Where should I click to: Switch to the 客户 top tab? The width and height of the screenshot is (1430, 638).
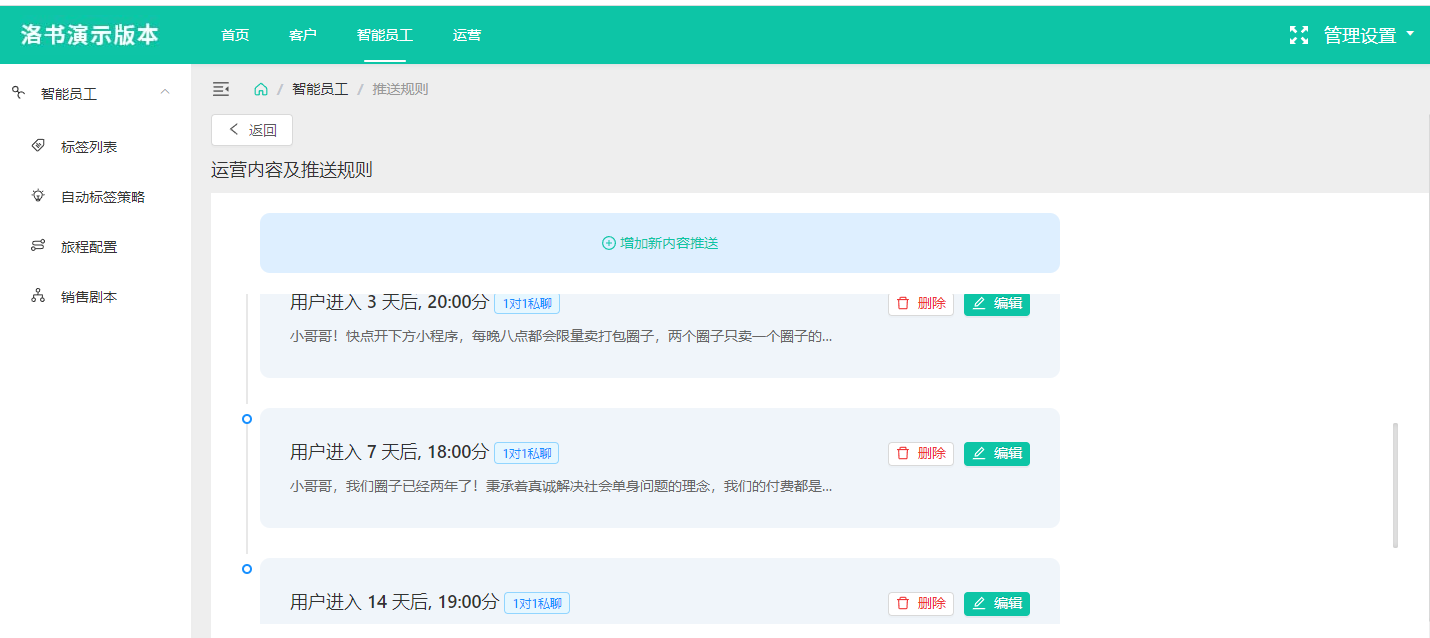point(302,35)
